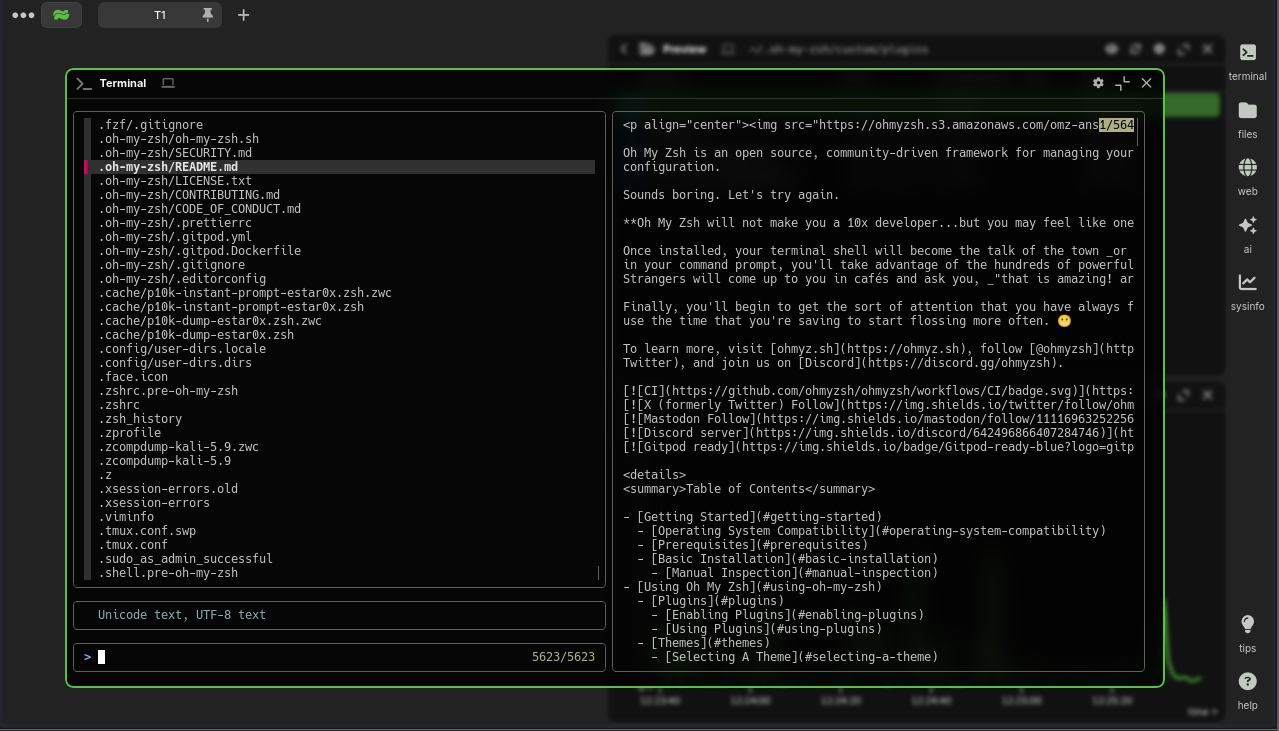Select .viminfo entry

click(x=126, y=517)
